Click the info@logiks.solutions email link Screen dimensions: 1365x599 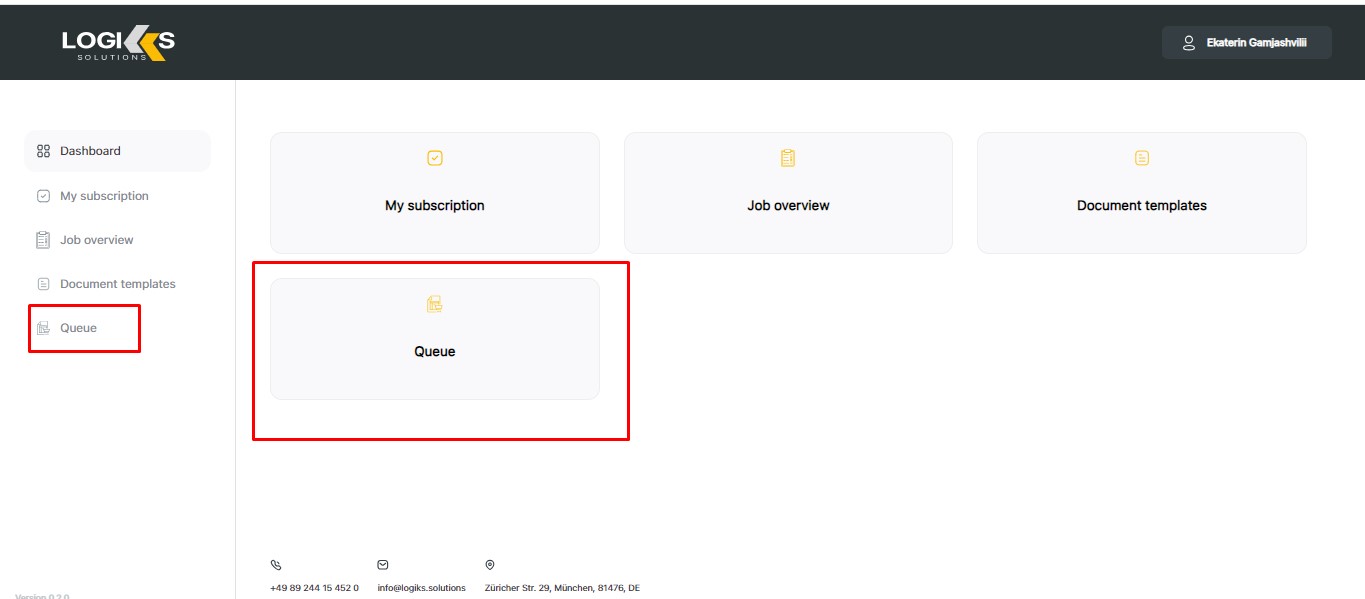(422, 588)
